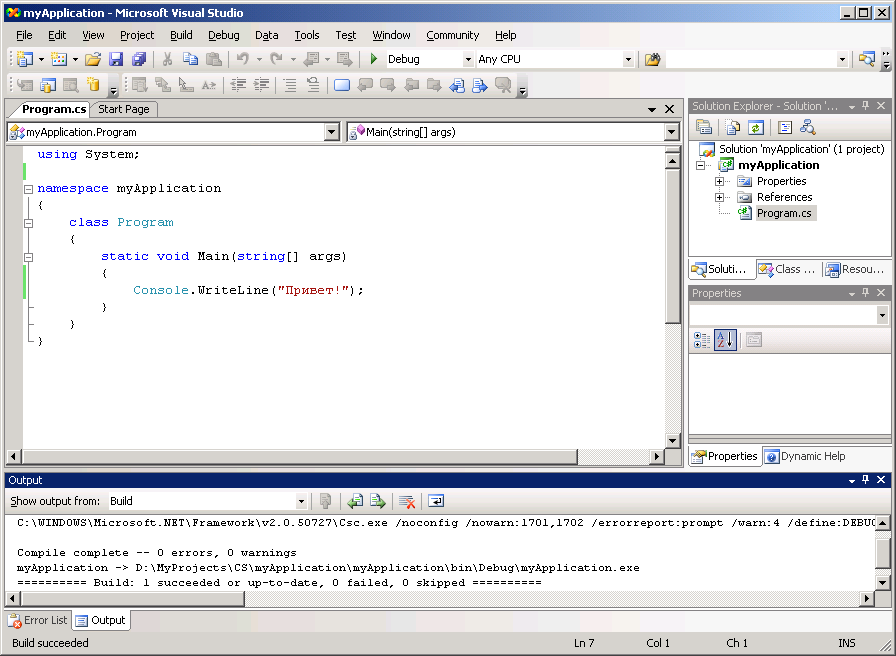Click the code editor horizontal scrollbar thumb
896x656 pixels.
[x=299, y=457]
